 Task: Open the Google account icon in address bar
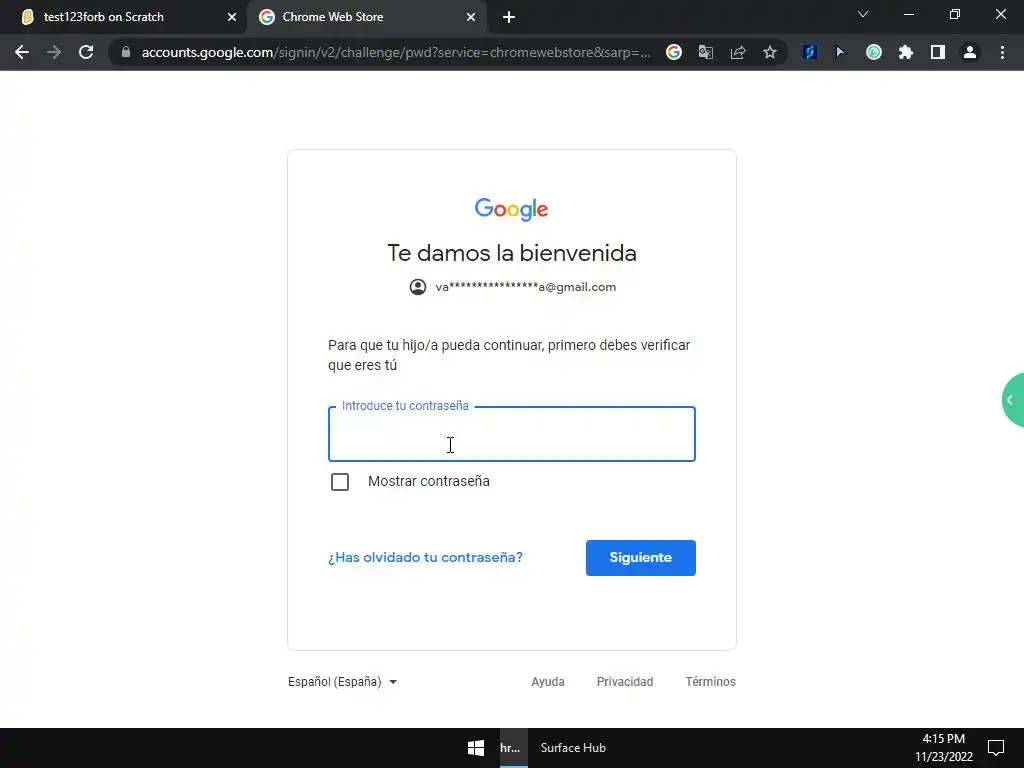coord(674,52)
